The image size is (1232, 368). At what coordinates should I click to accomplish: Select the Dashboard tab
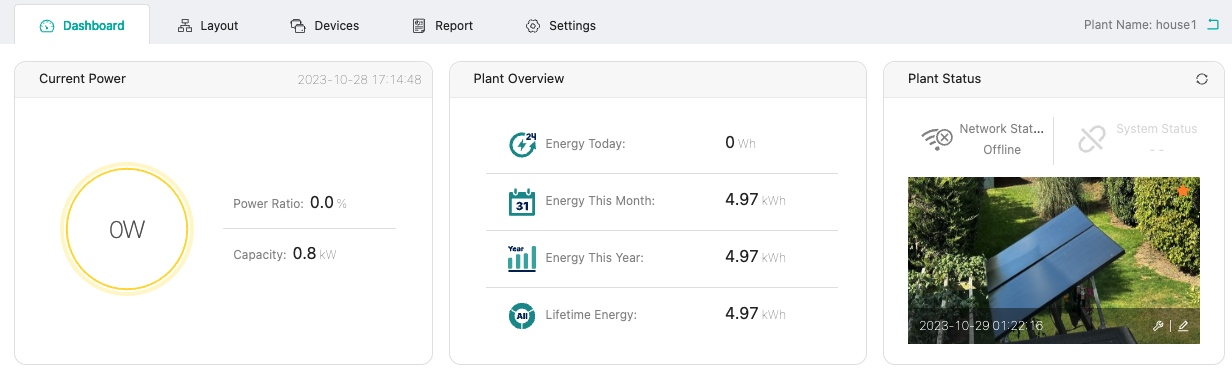82,26
